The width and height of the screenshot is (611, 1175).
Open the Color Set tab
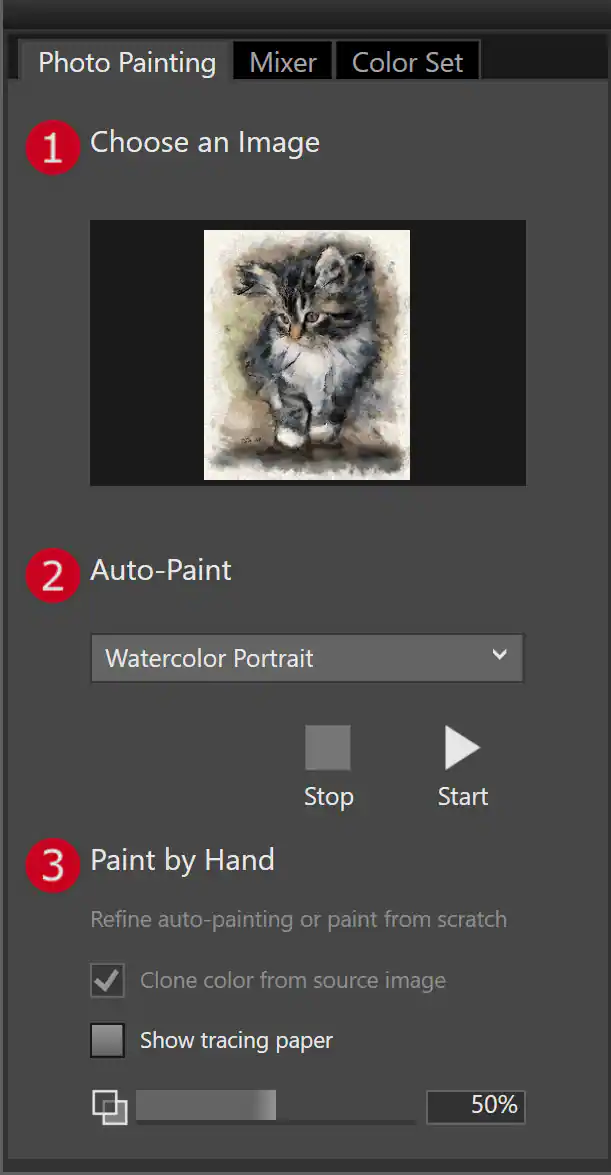coord(407,62)
